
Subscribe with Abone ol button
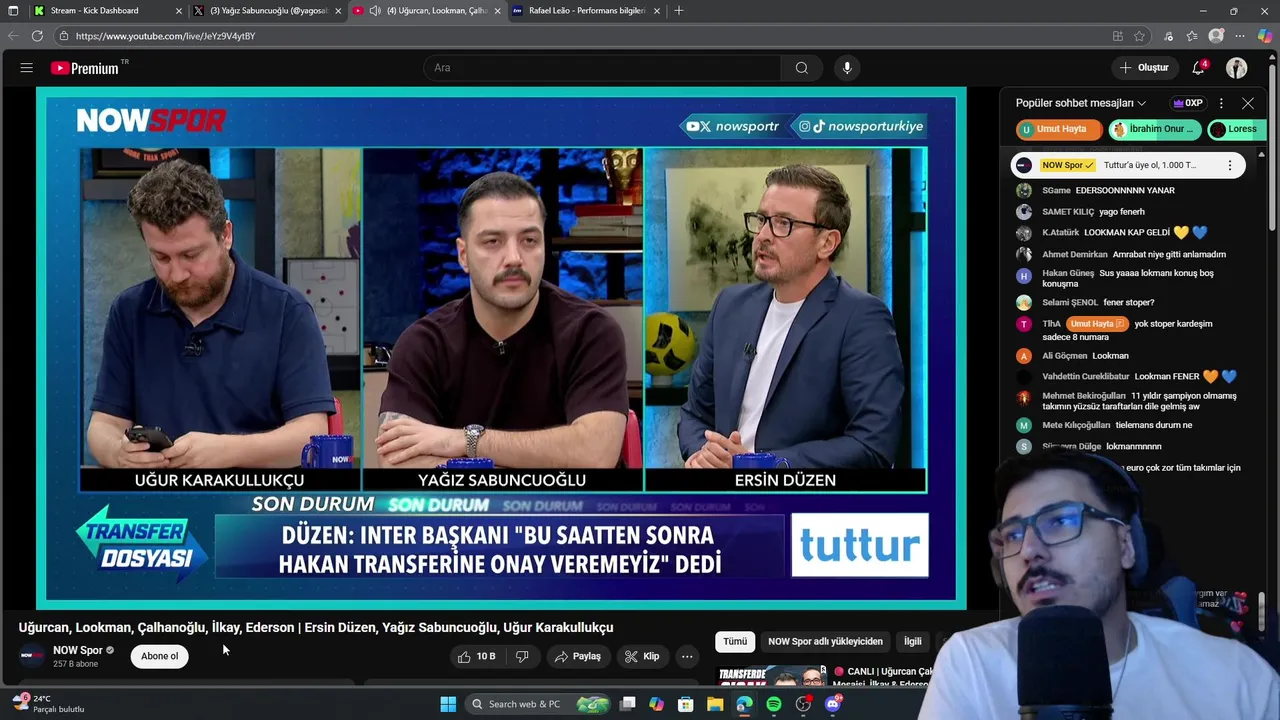click(159, 656)
